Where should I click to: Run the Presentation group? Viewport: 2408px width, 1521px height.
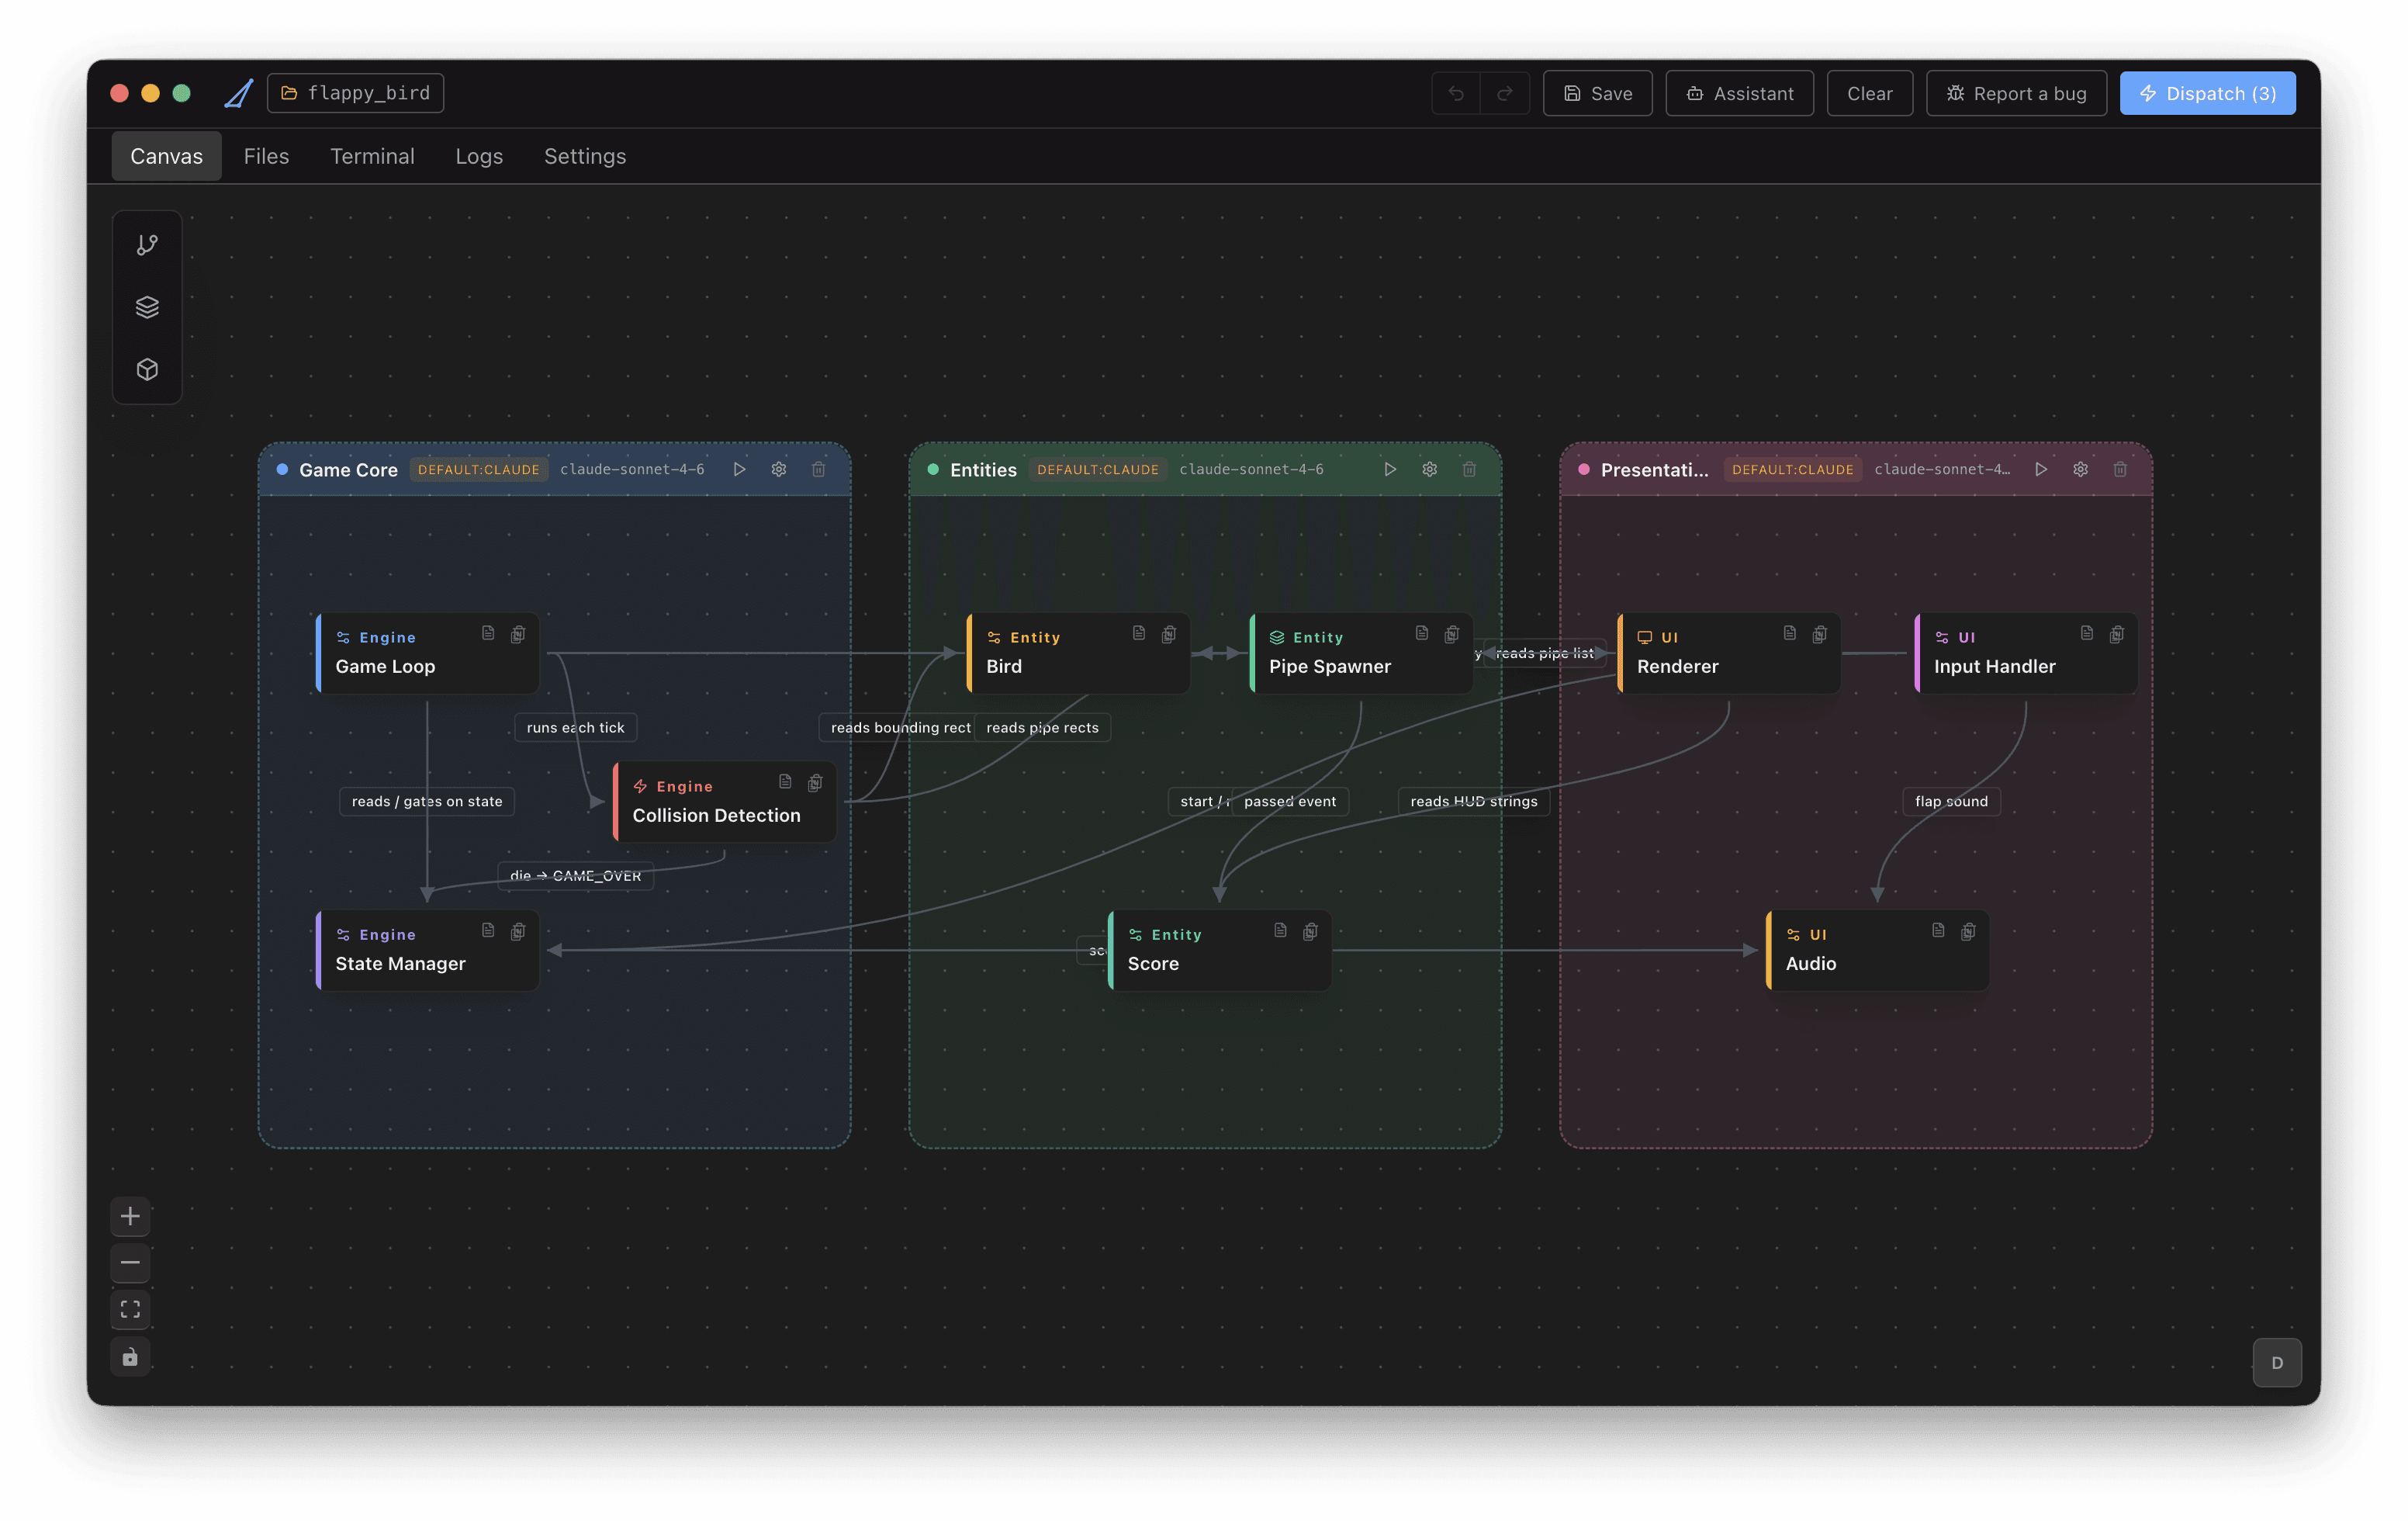2041,469
